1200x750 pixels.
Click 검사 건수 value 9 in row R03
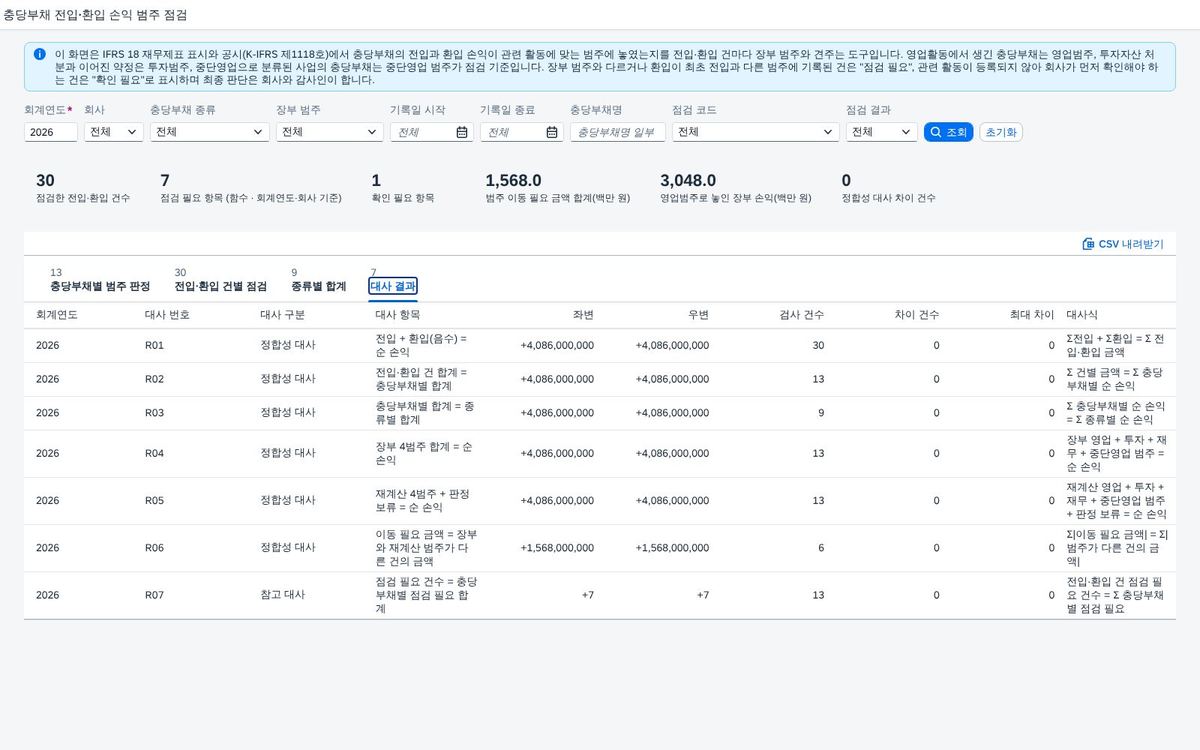click(821, 413)
